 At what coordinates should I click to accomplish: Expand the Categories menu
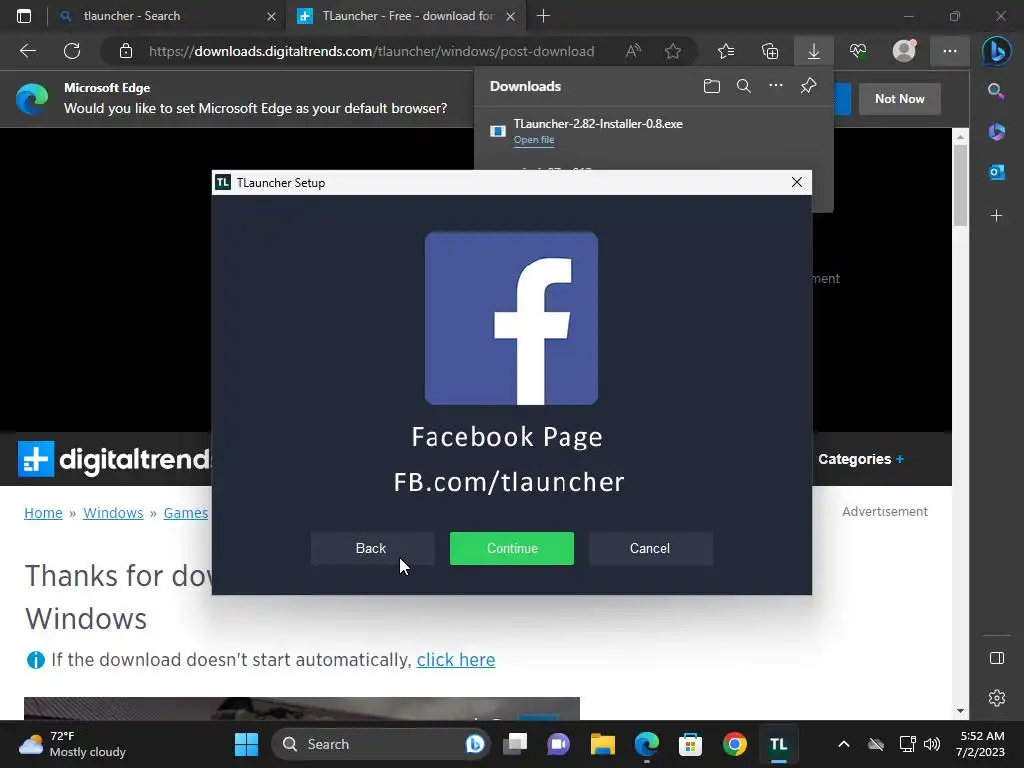point(861,459)
